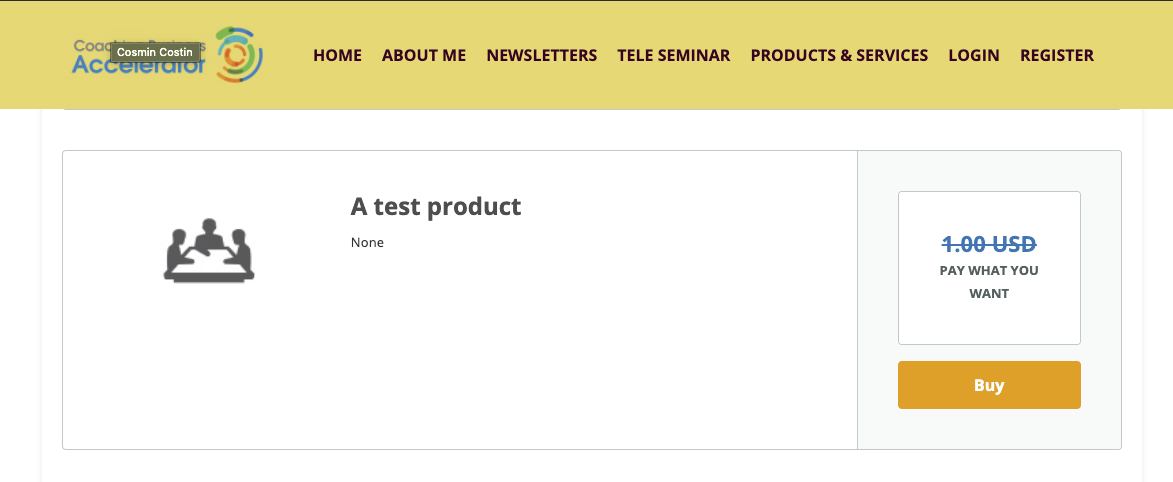The width and height of the screenshot is (1173, 482).
Task: Open the NEWSLETTERS menu item
Action: click(541, 55)
